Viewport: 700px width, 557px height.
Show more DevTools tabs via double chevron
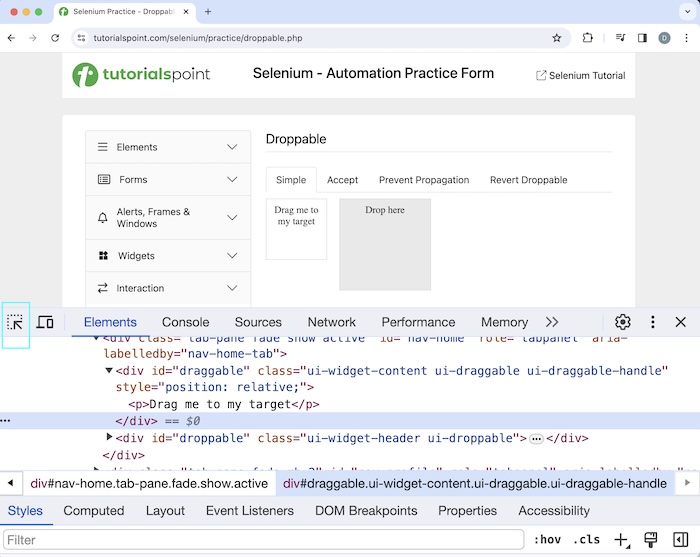[552, 322]
